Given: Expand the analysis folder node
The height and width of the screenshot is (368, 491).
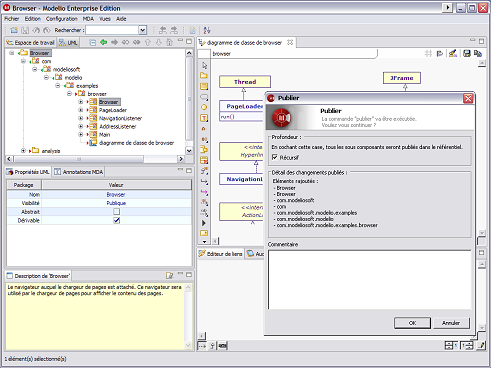Looking at the screenshot, I should click(x=23, y=151).
